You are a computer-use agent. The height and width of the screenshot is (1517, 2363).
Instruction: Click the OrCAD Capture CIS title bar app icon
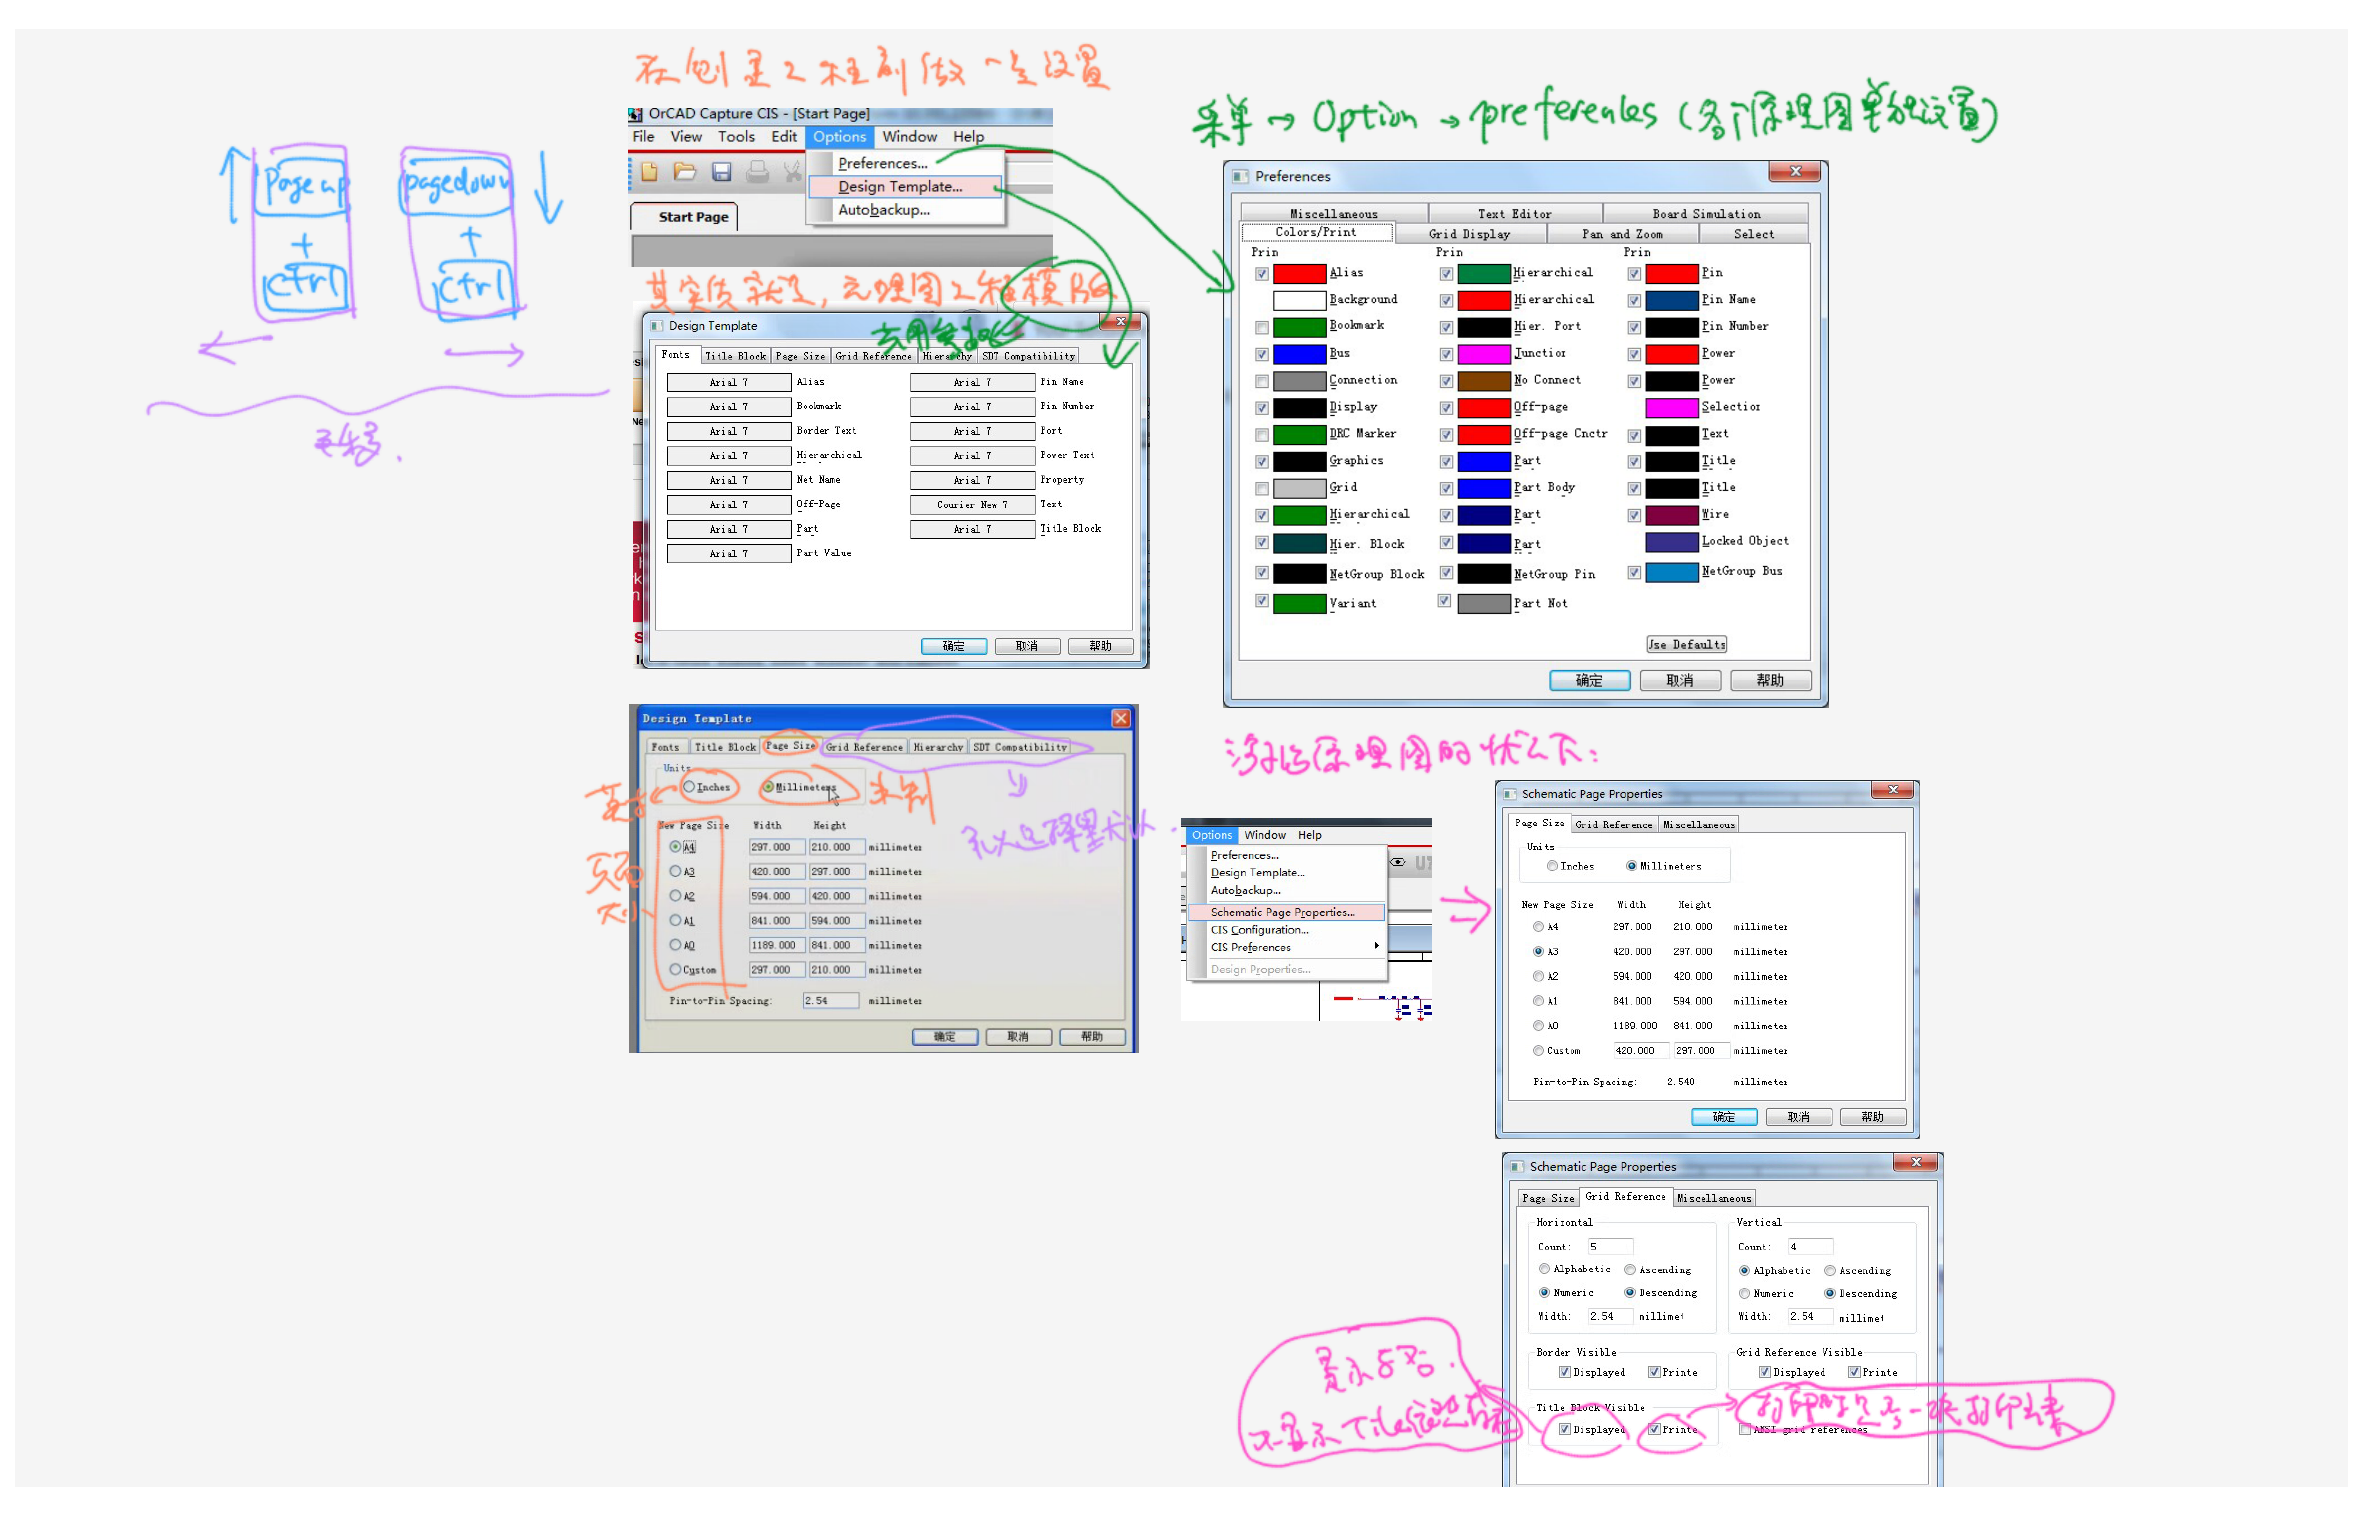(636, 114)
